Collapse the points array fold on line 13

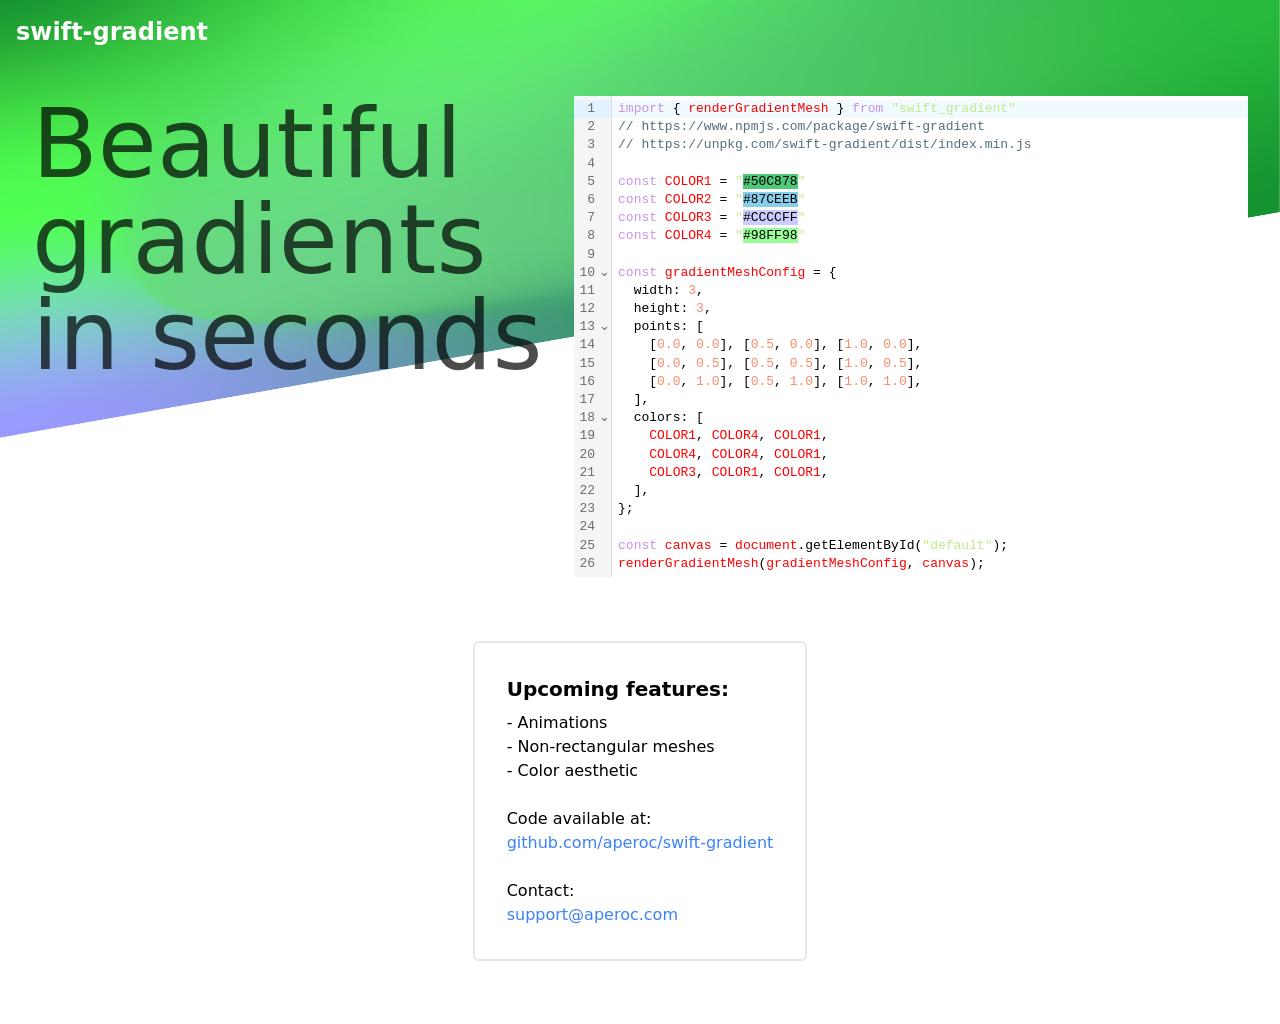pyautogui.click(x=604, y=327)
